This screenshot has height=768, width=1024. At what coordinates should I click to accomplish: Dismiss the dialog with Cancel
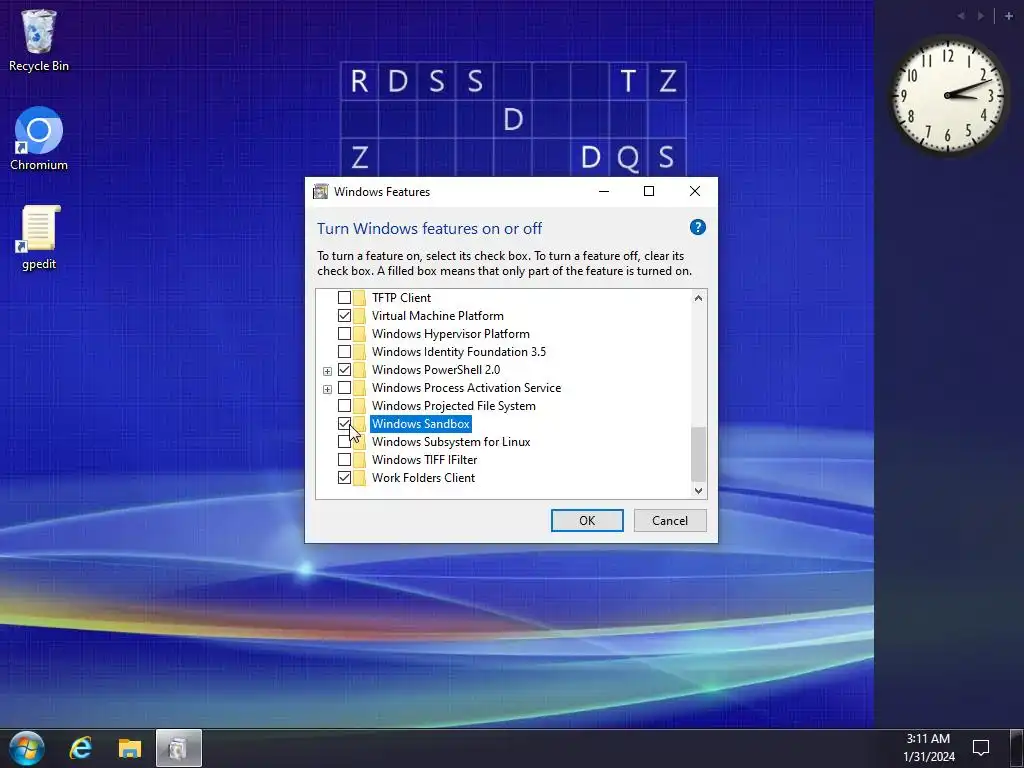670,520
